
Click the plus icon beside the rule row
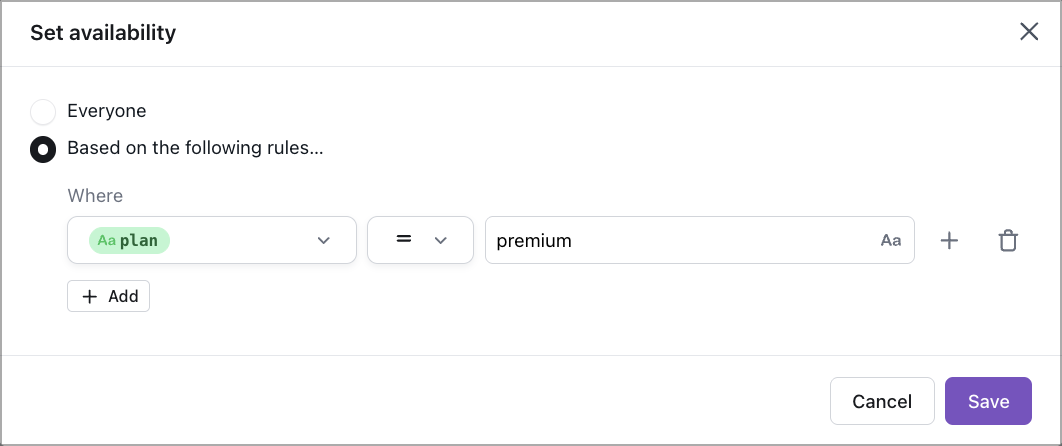[949, 240]
